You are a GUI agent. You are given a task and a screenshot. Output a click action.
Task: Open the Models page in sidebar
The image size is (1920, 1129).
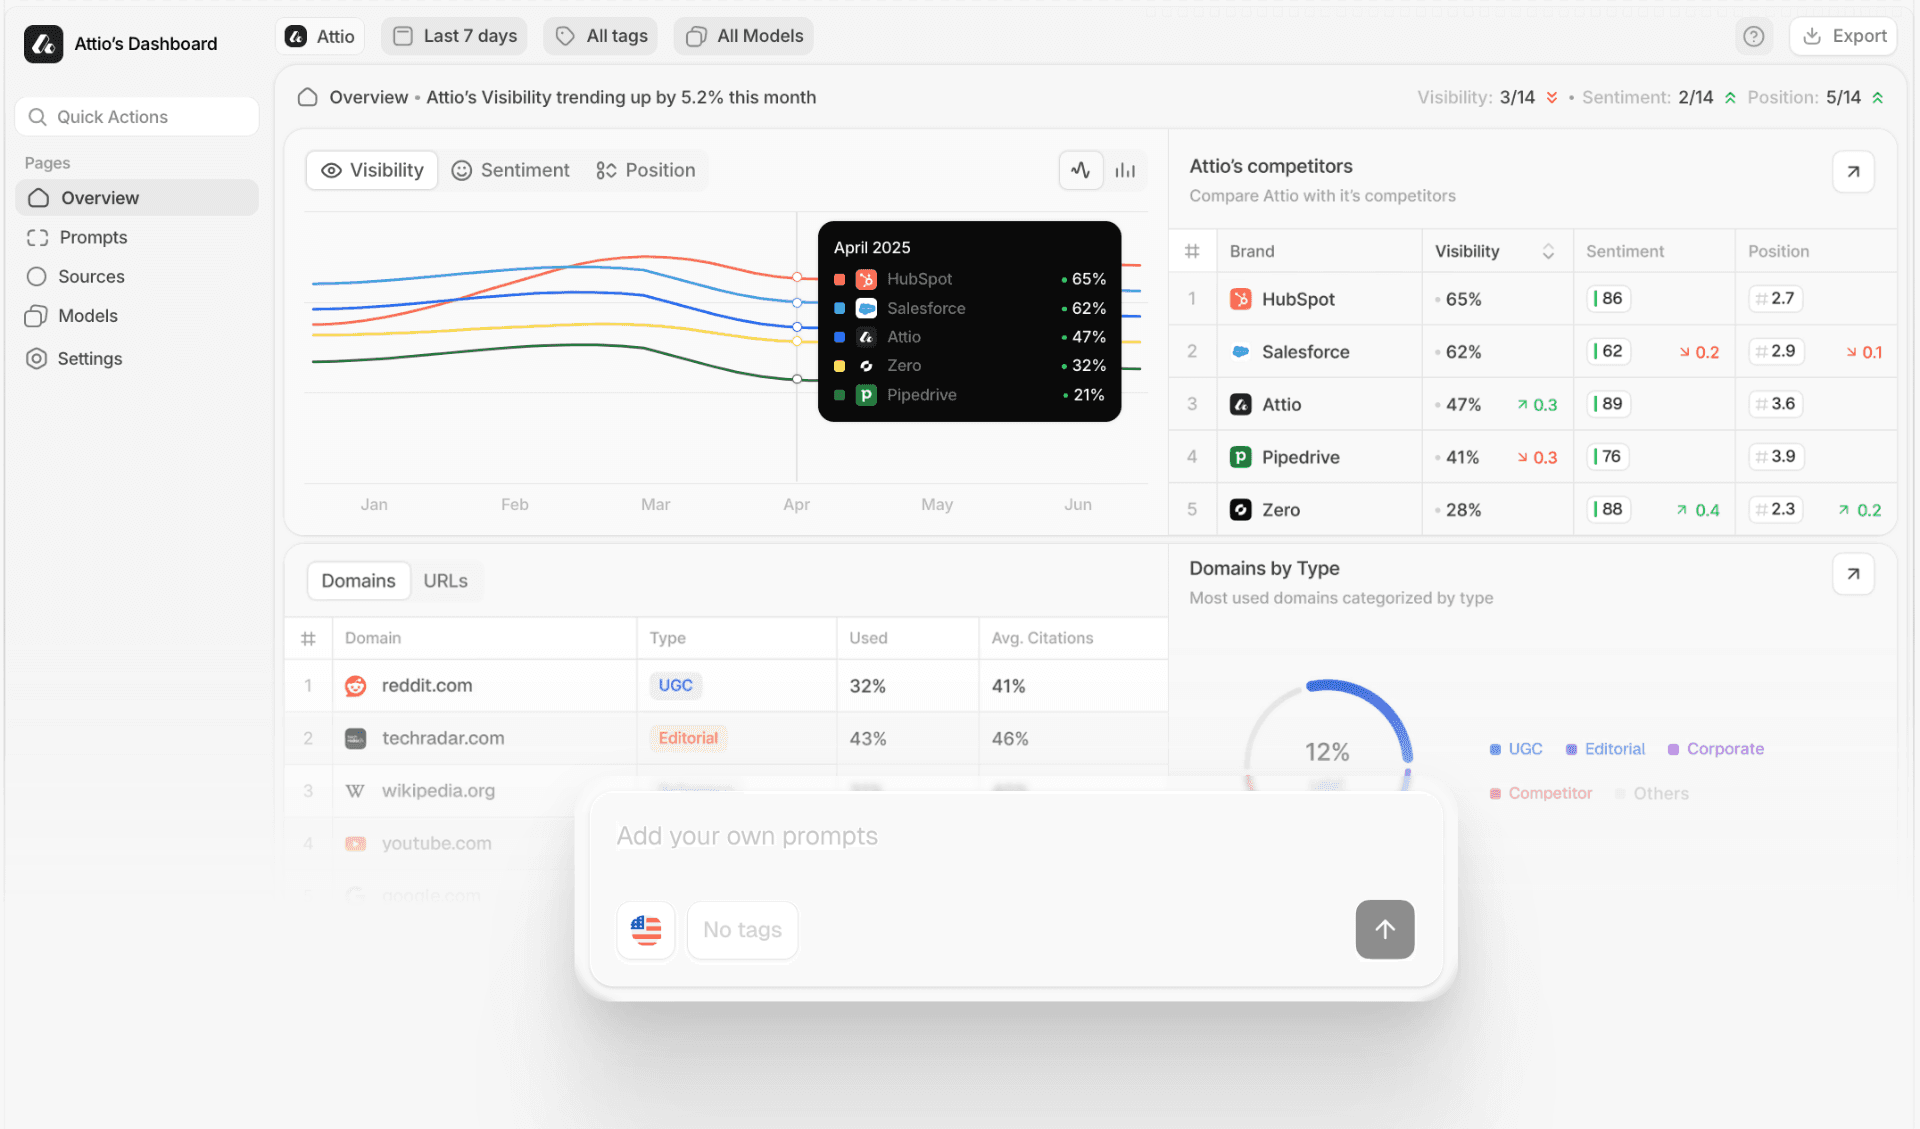tap(86, 315)
